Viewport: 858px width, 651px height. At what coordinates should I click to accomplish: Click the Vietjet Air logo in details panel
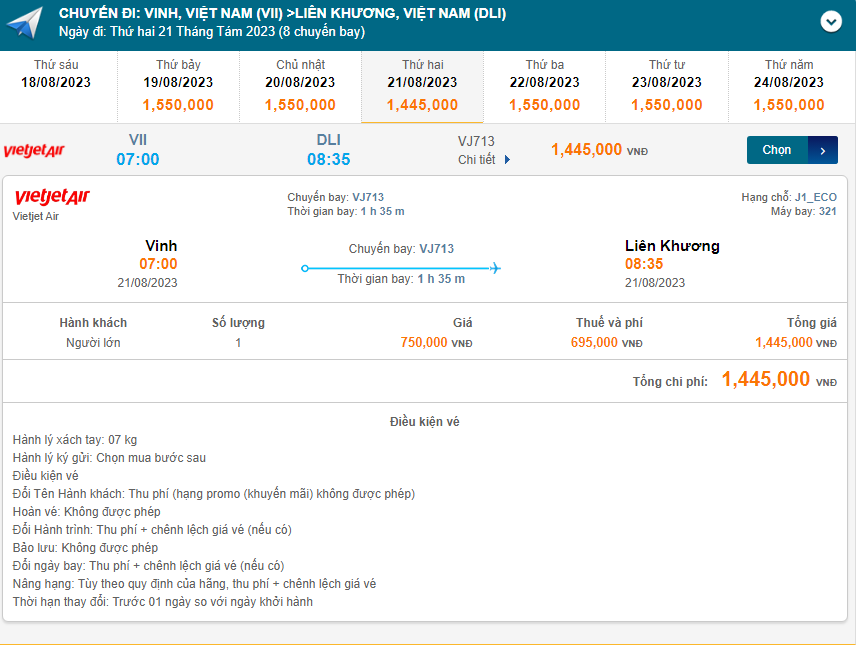52,197
